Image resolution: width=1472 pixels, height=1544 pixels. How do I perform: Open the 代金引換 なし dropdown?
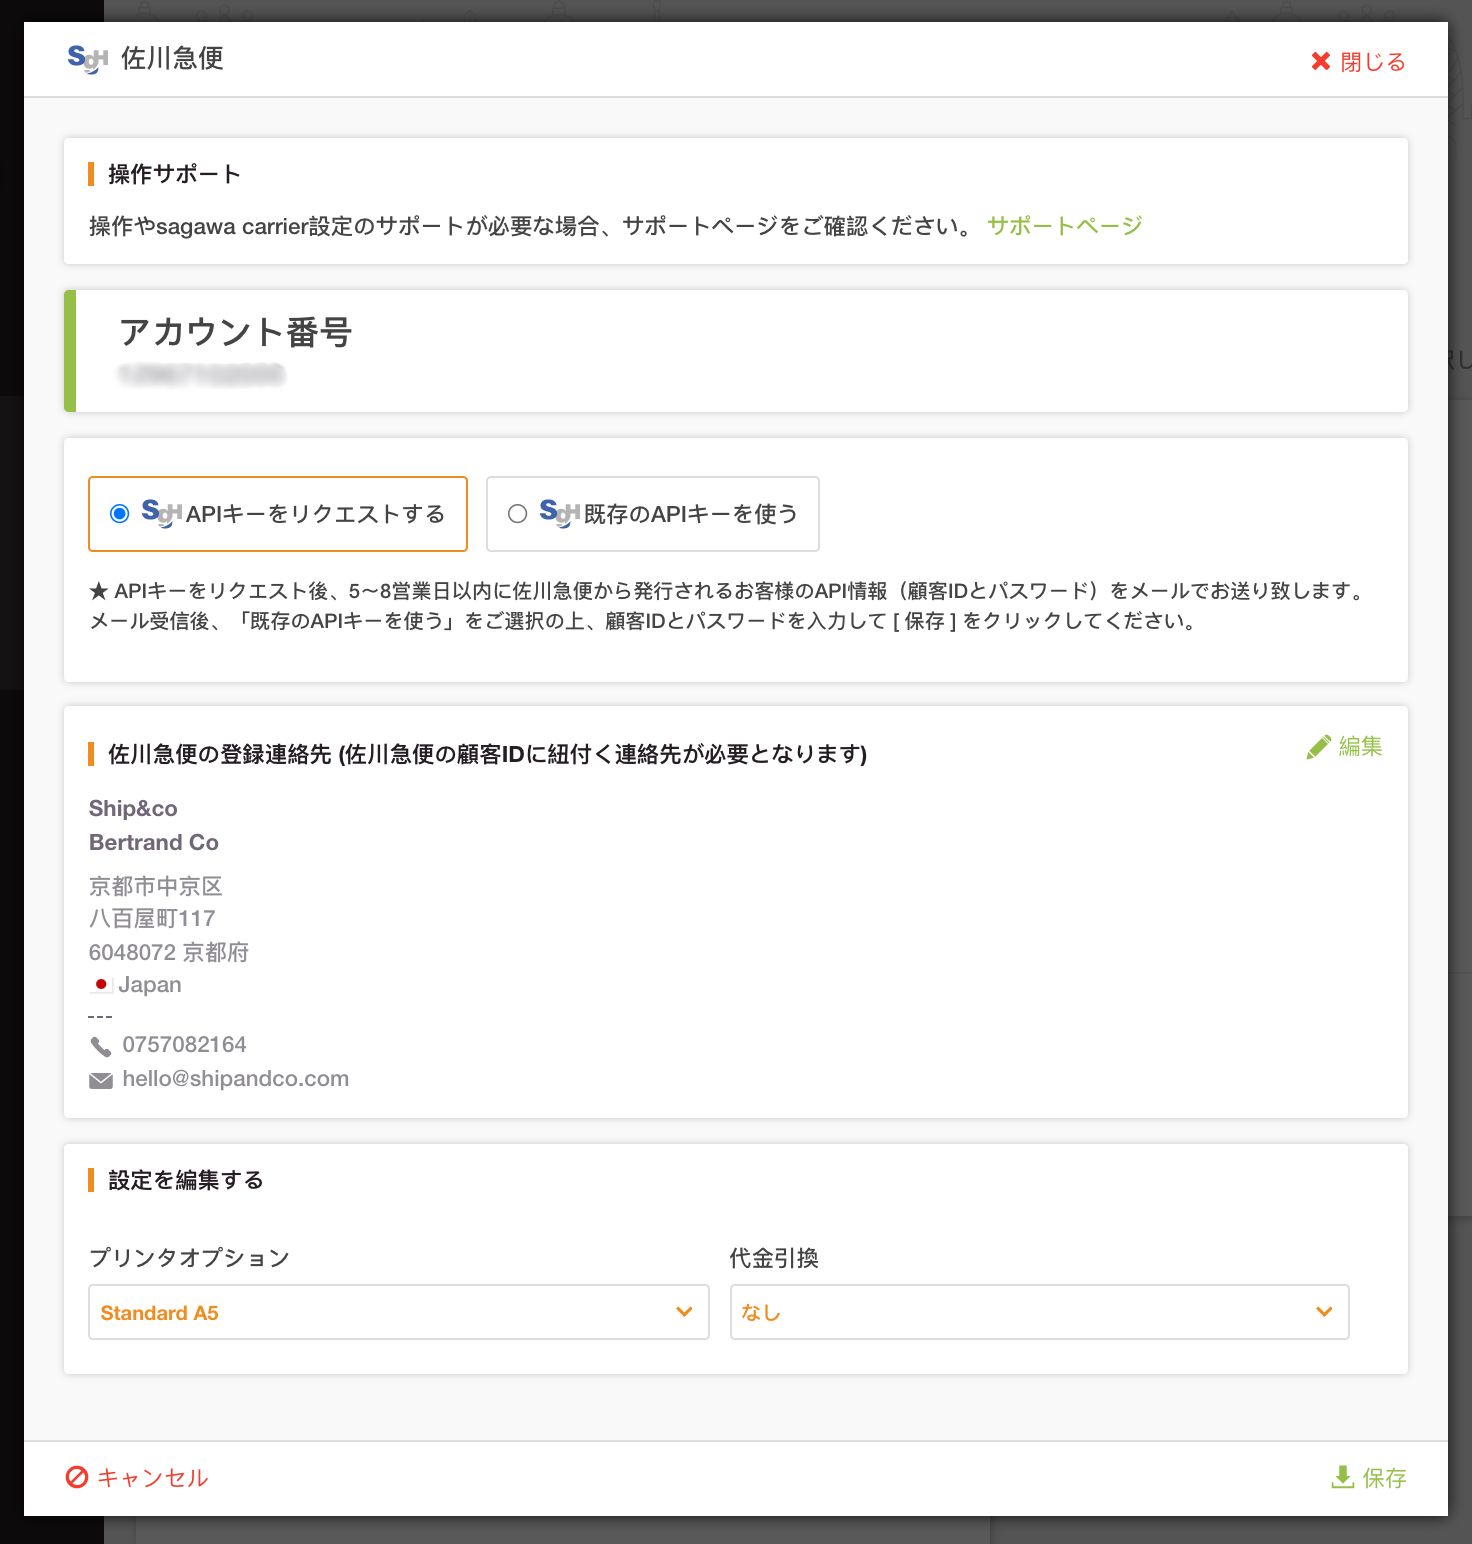click(1039, 1312)
